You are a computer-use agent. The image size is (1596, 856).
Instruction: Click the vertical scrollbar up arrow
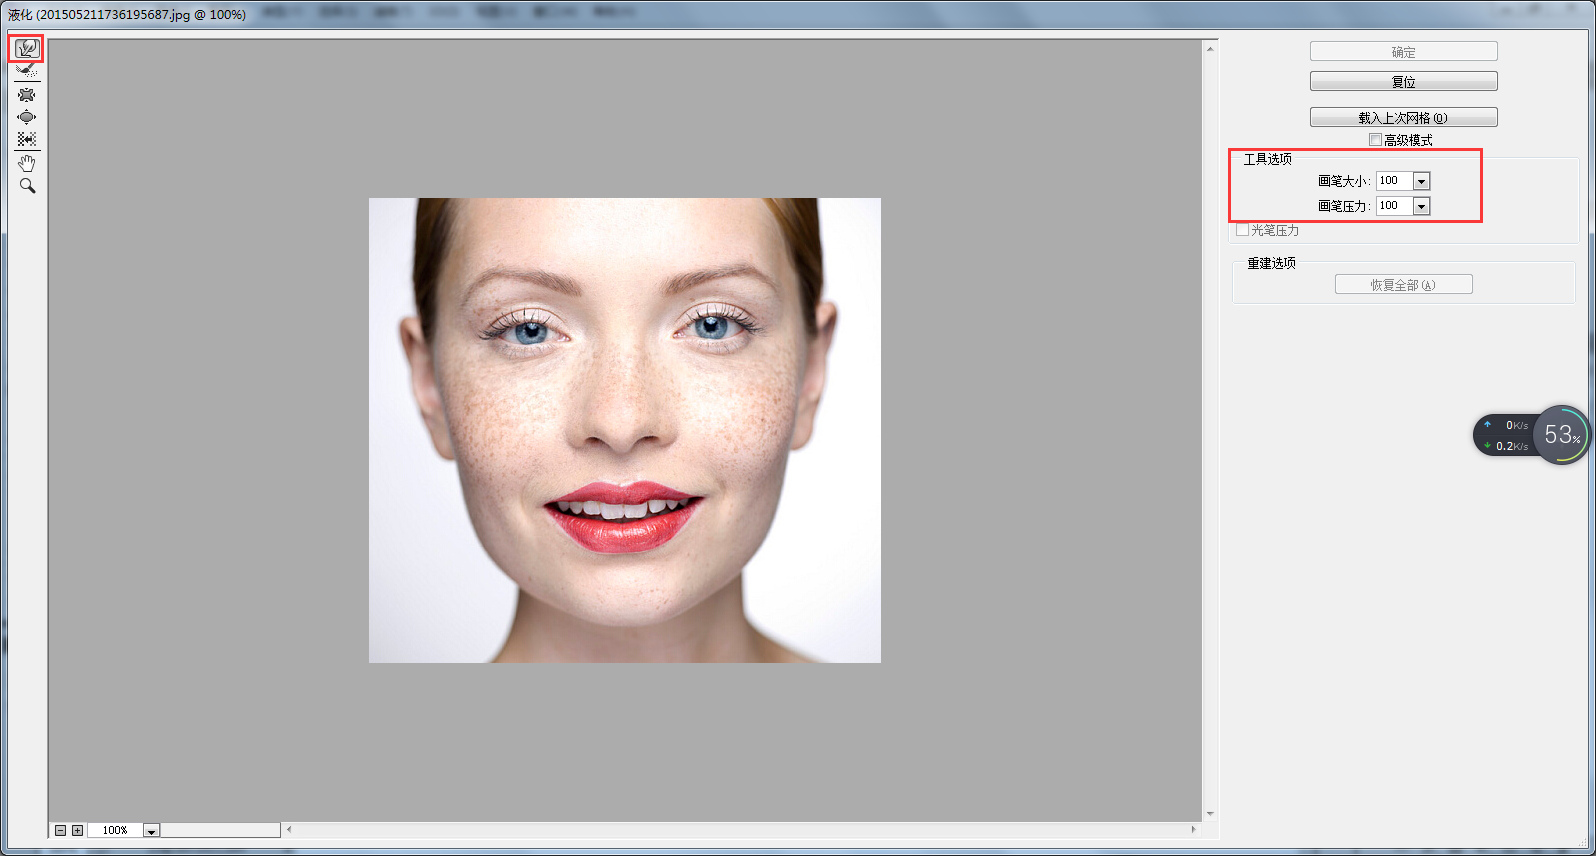1210,48
